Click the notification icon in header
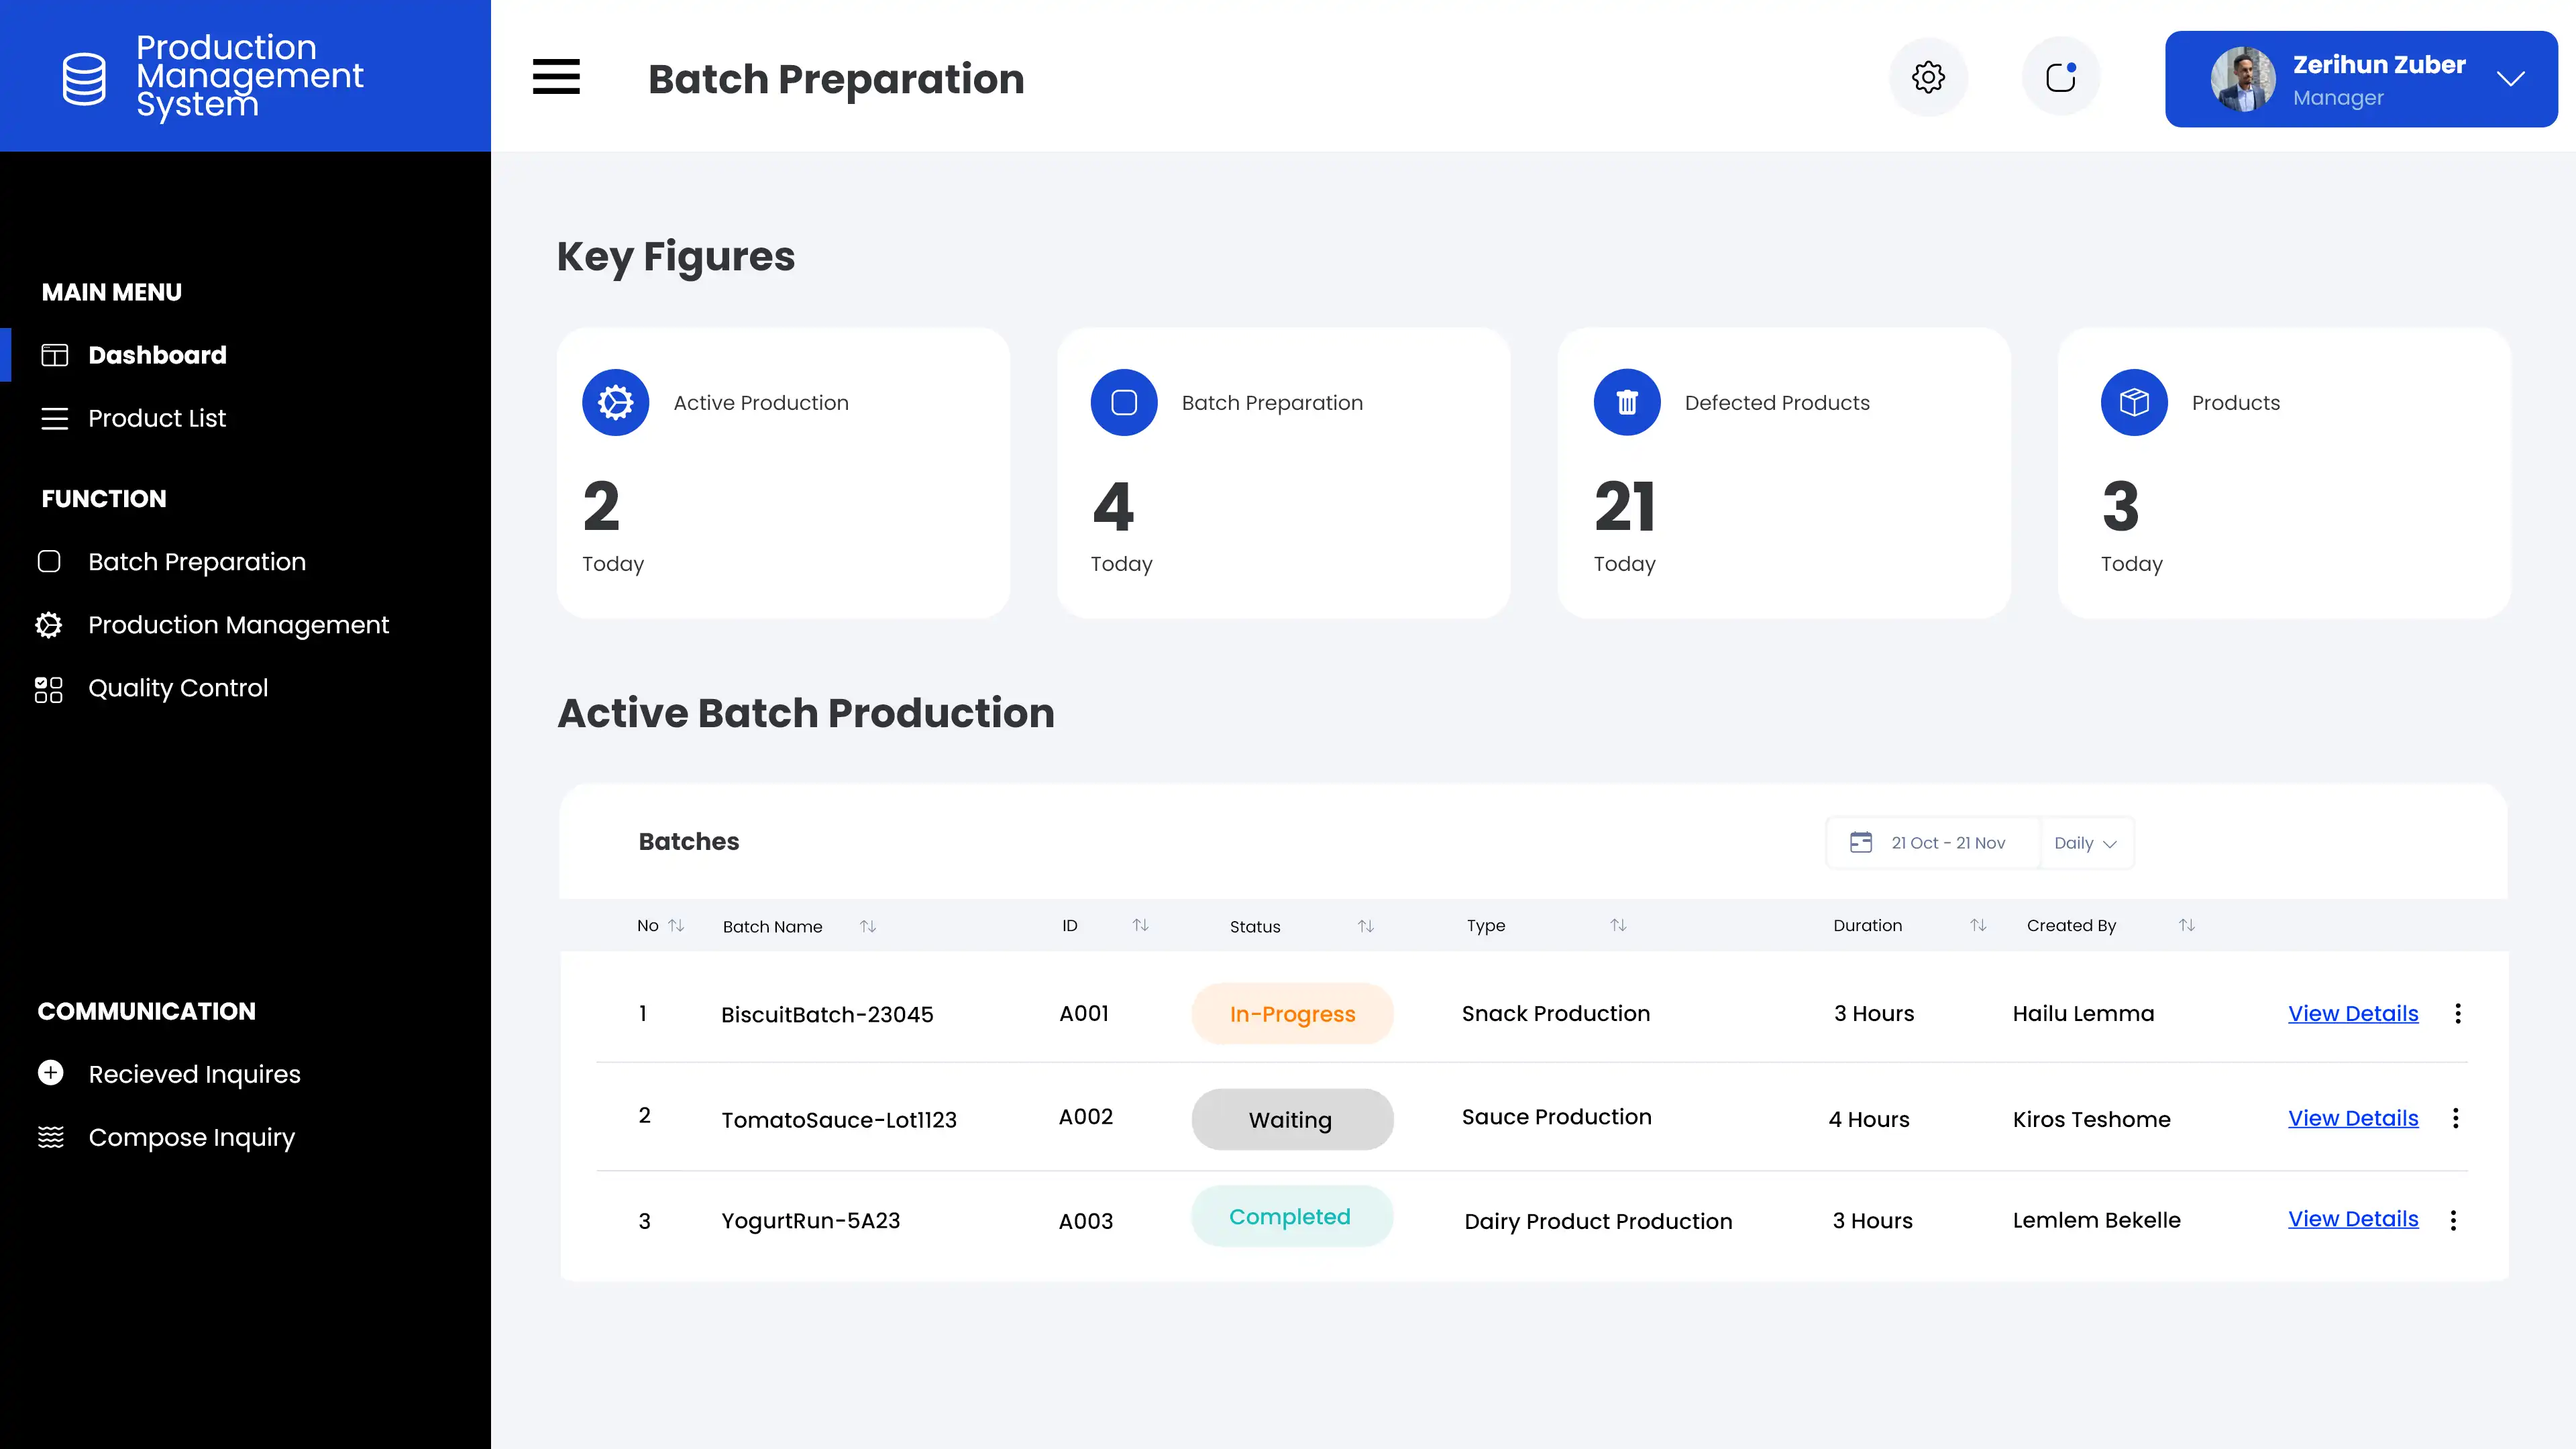 pos(2061,77)
